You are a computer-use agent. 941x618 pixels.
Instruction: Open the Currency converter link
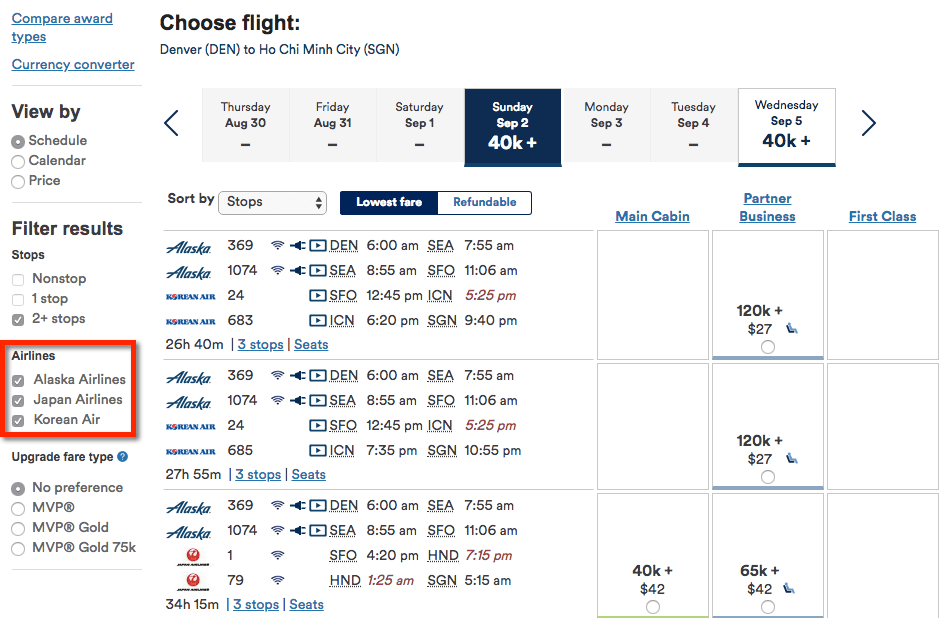click(73, 64)
